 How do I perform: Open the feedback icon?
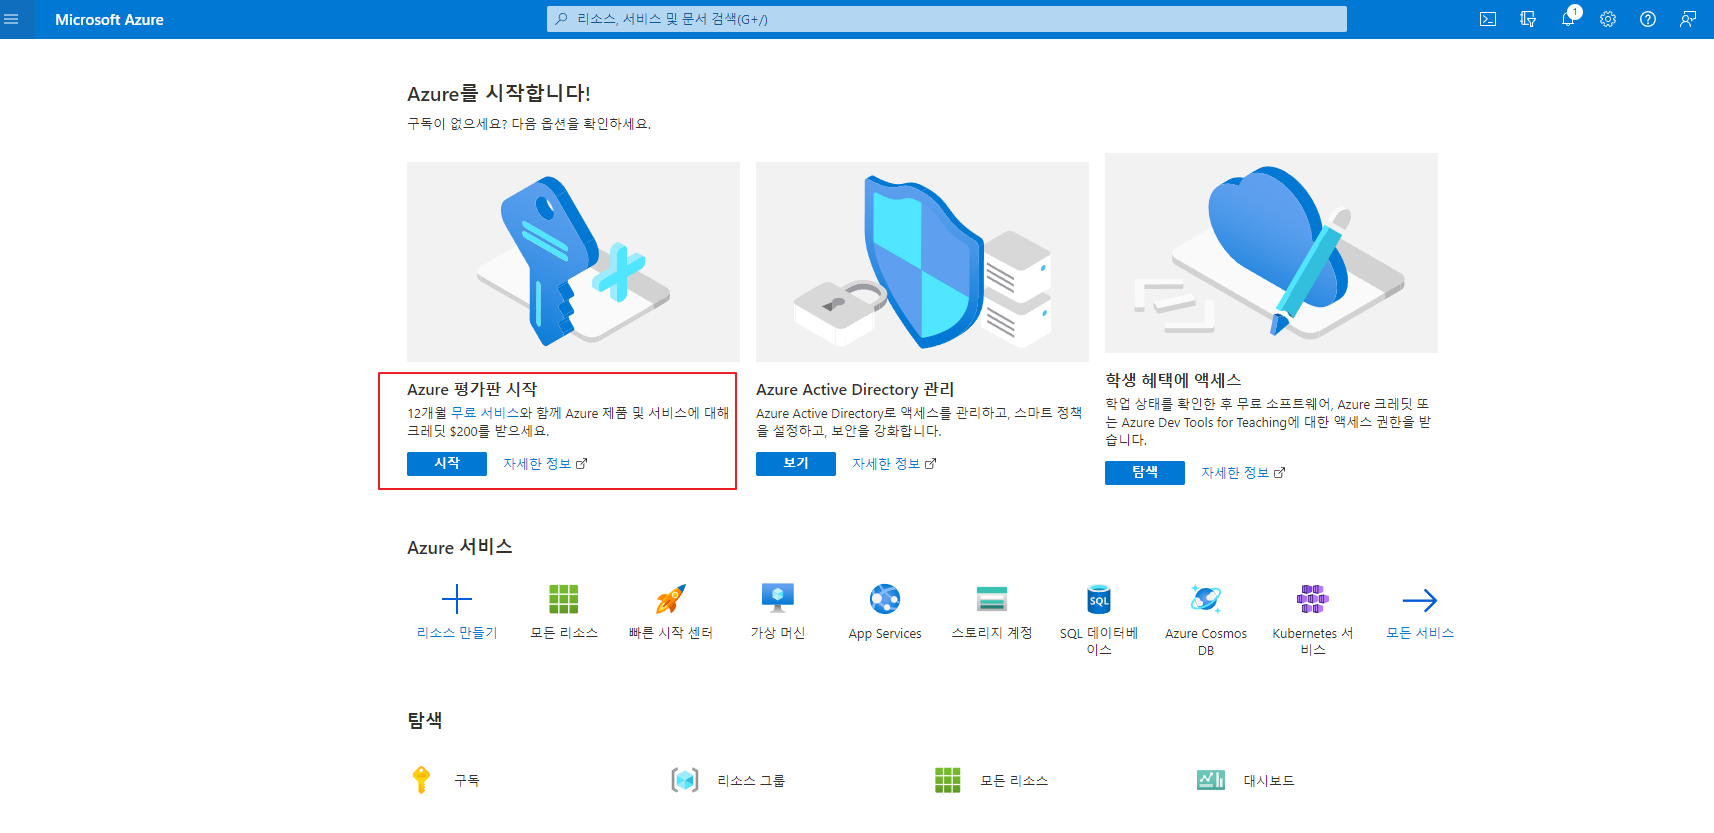click(1688, 19)
